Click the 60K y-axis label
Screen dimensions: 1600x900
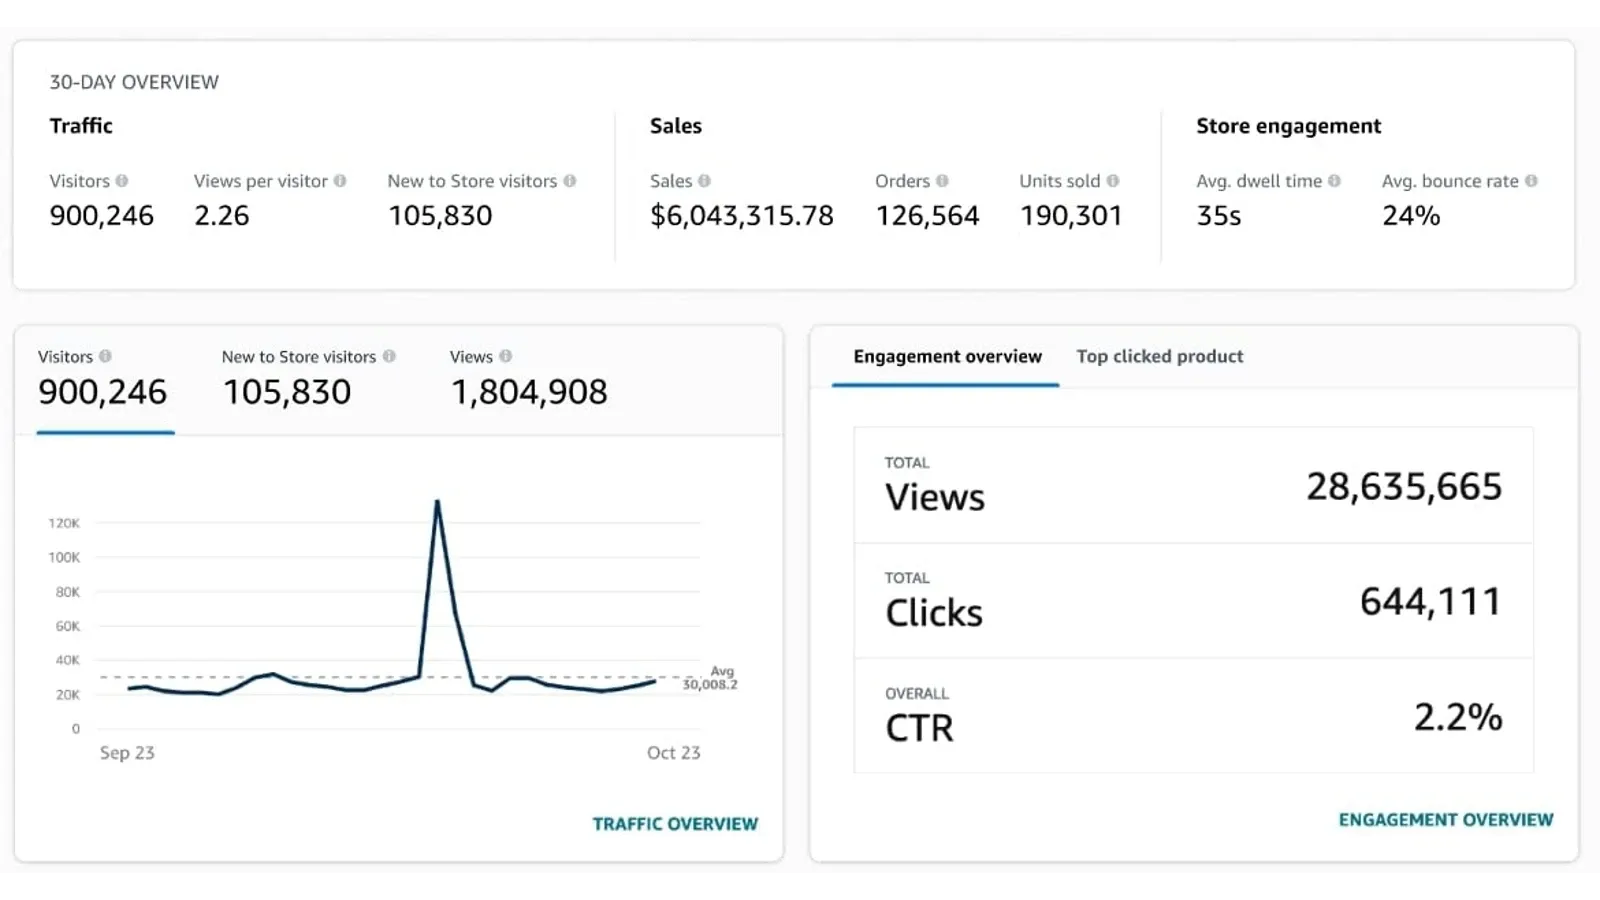(68, 626)
